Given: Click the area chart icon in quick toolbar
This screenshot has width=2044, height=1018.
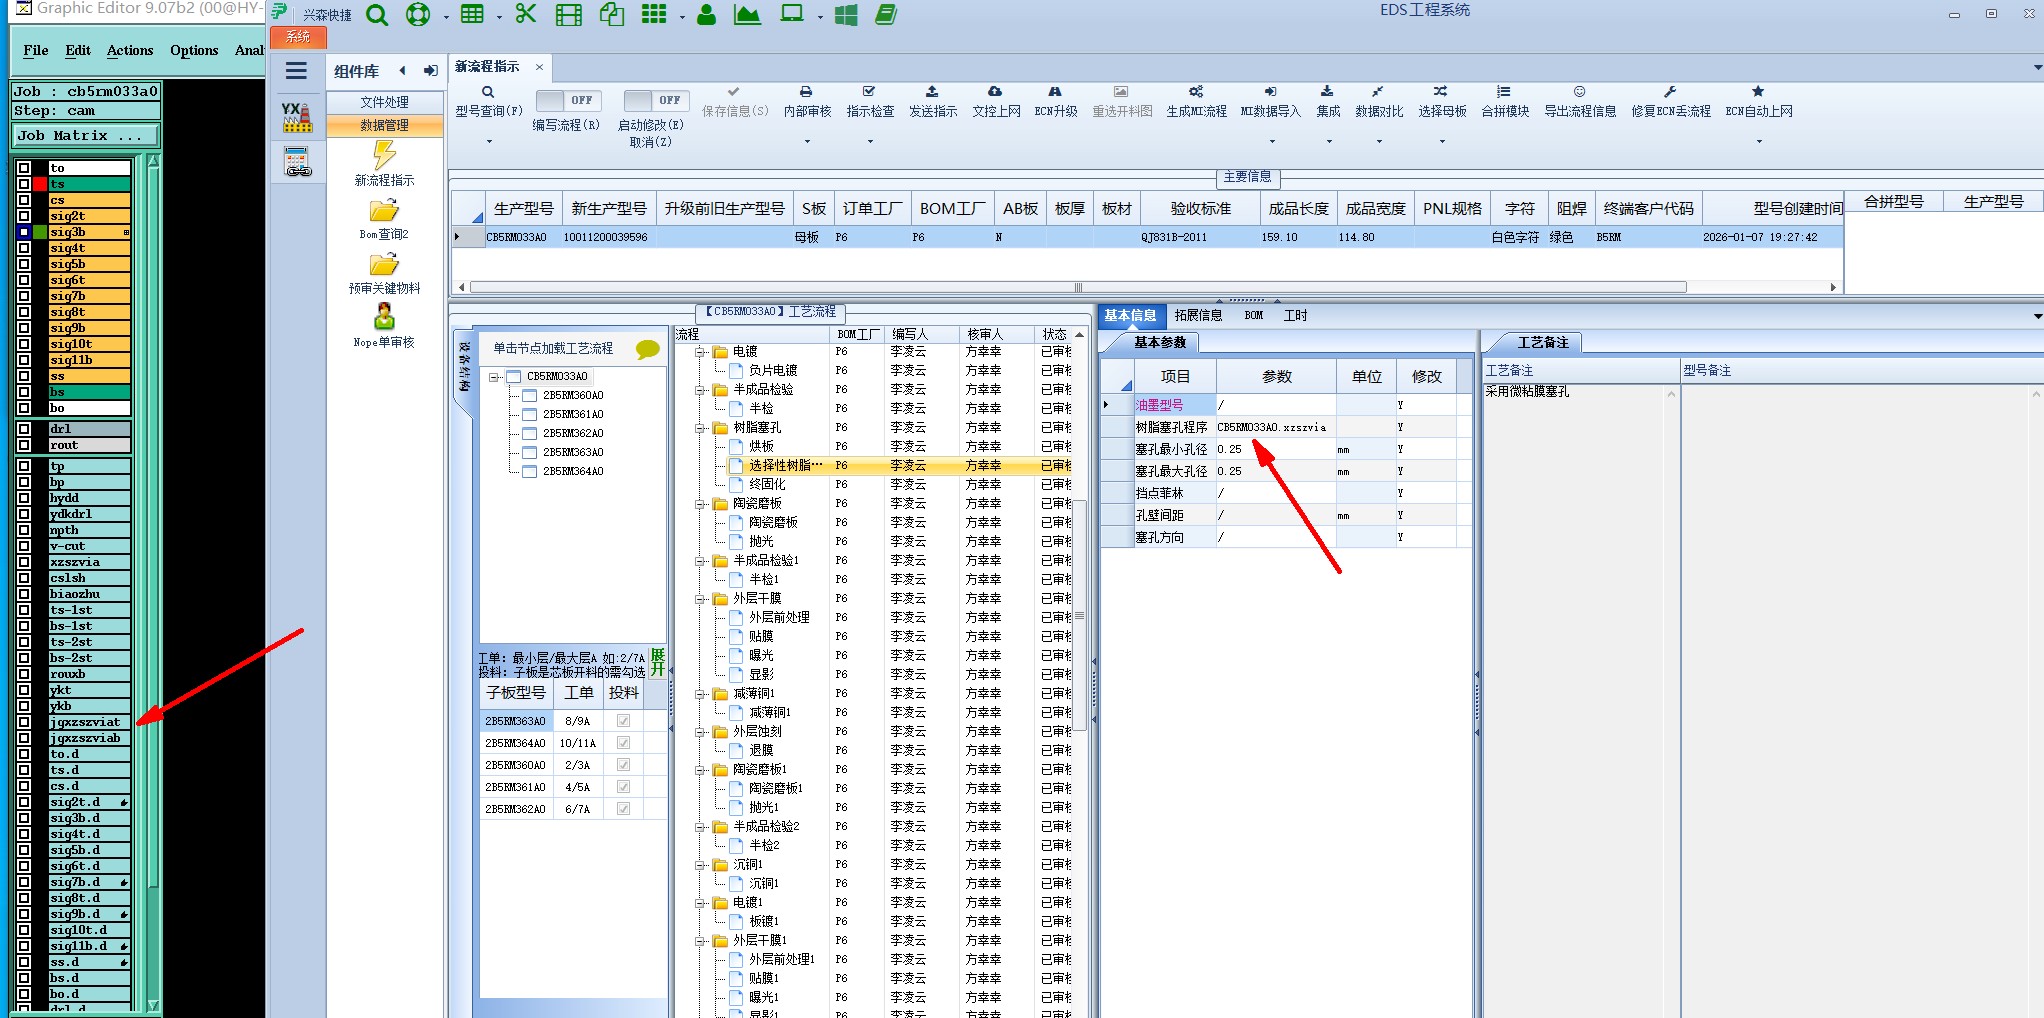Looking at the screenshot, I should [748, 14].
